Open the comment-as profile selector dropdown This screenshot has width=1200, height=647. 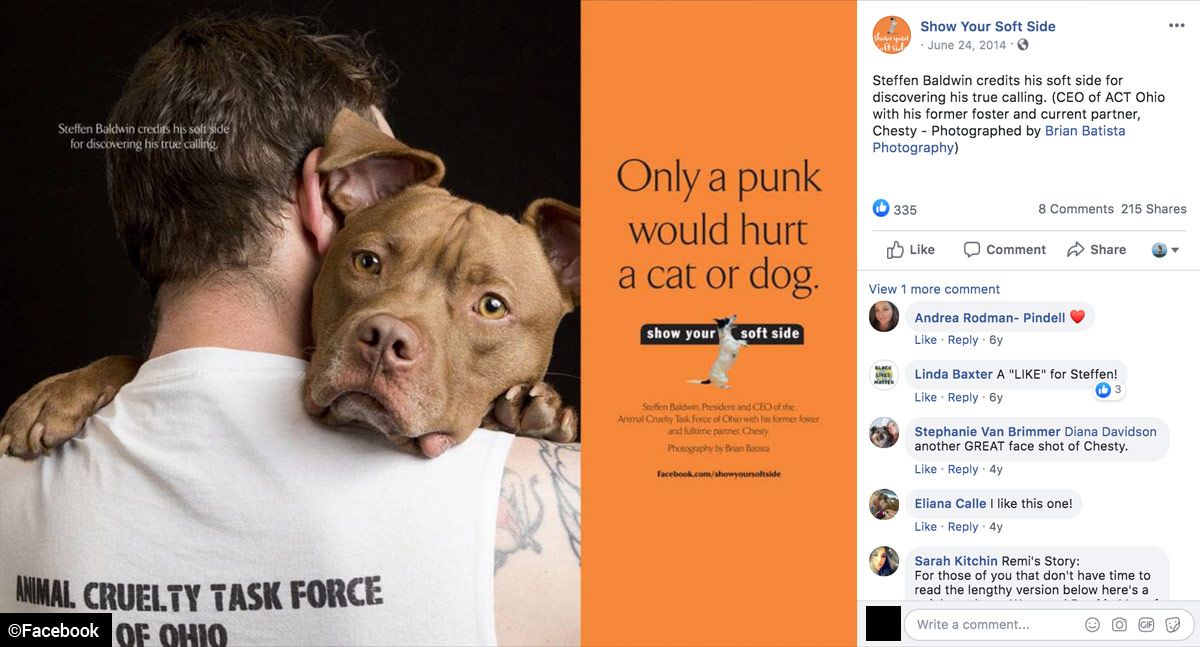pos(1166,250)
